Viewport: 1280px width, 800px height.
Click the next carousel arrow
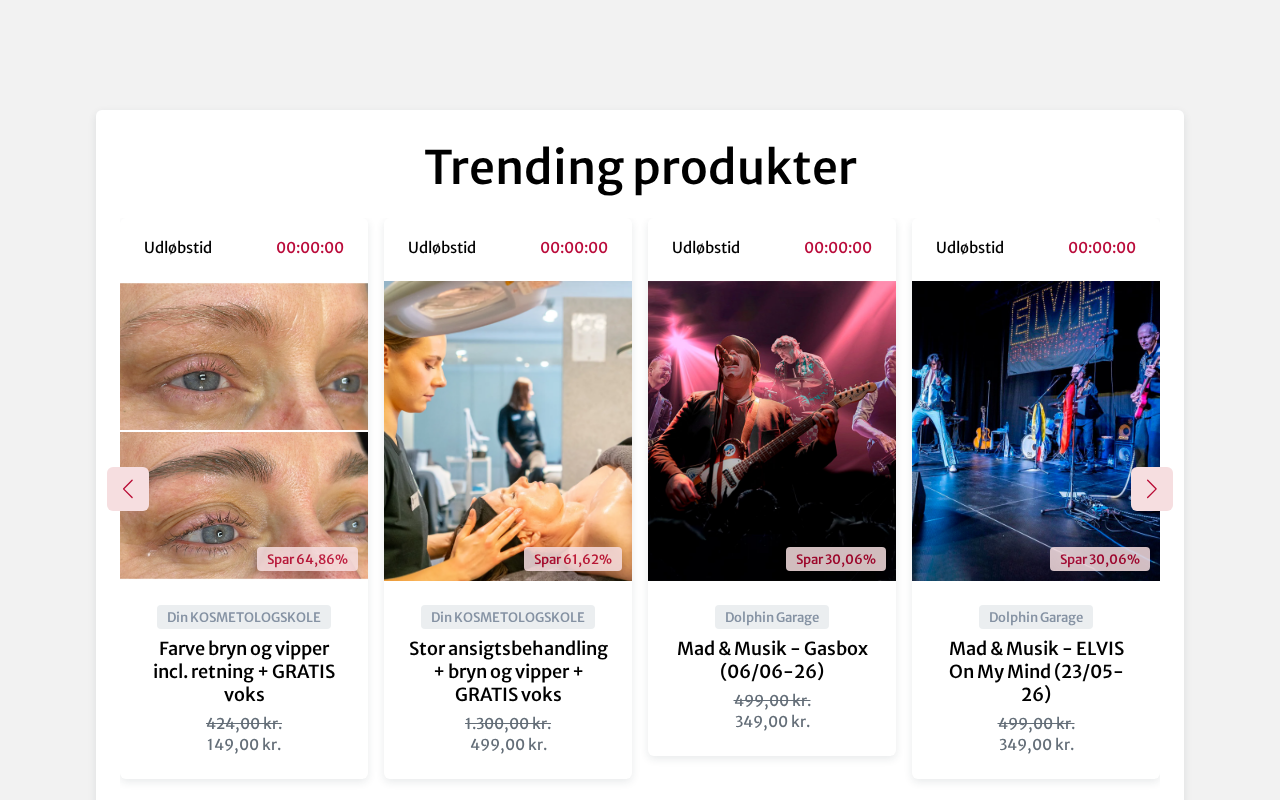(x=1152, y=489)
